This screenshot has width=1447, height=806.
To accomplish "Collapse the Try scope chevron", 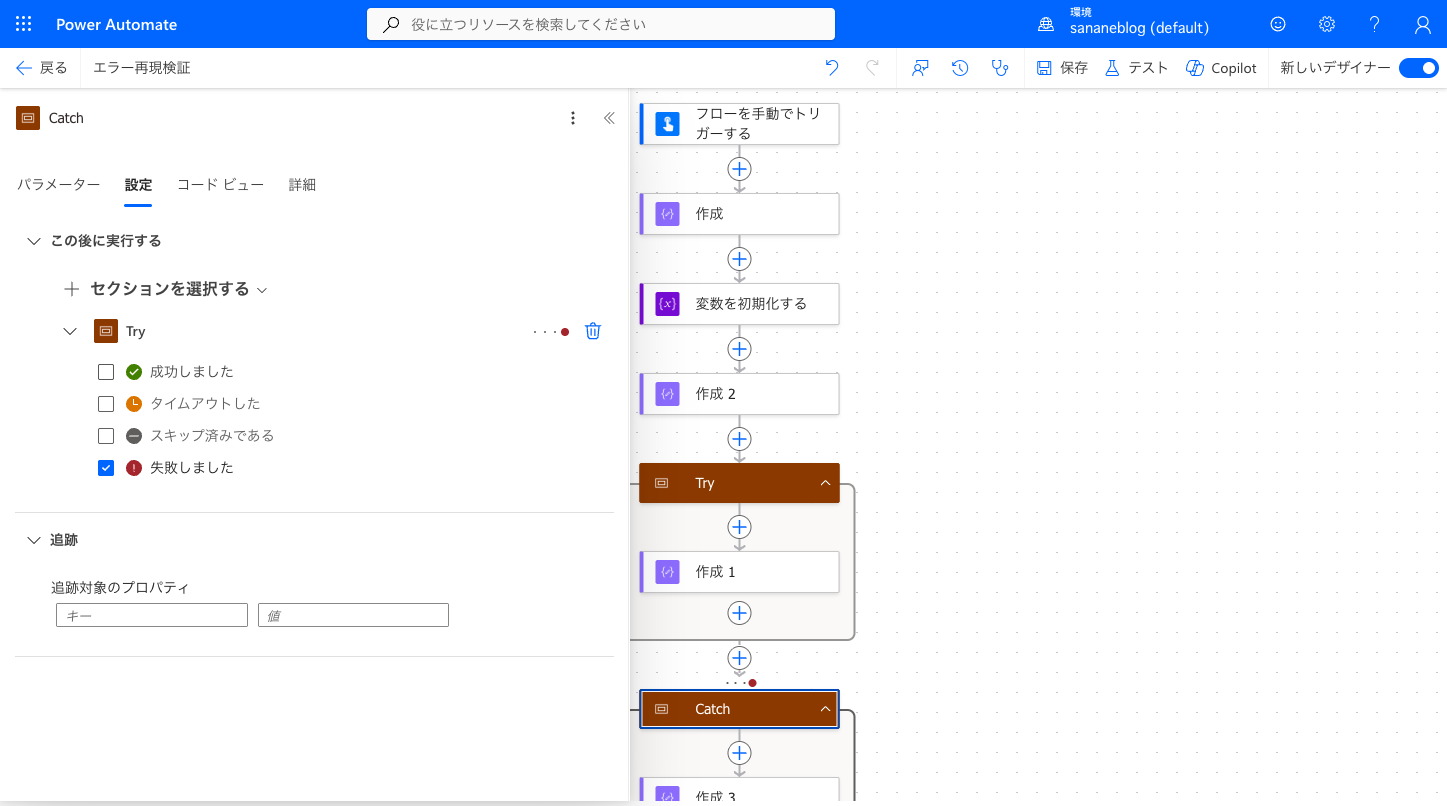I will coord(825,483).
